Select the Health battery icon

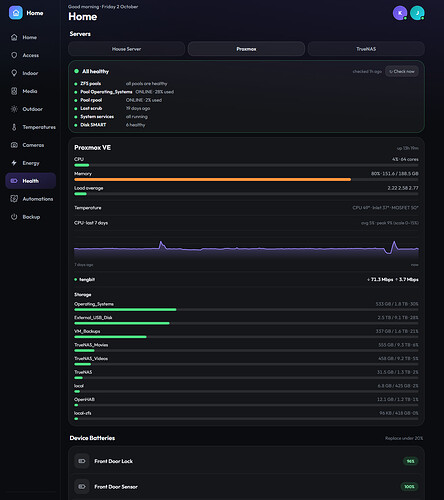(x=14, y=181)
